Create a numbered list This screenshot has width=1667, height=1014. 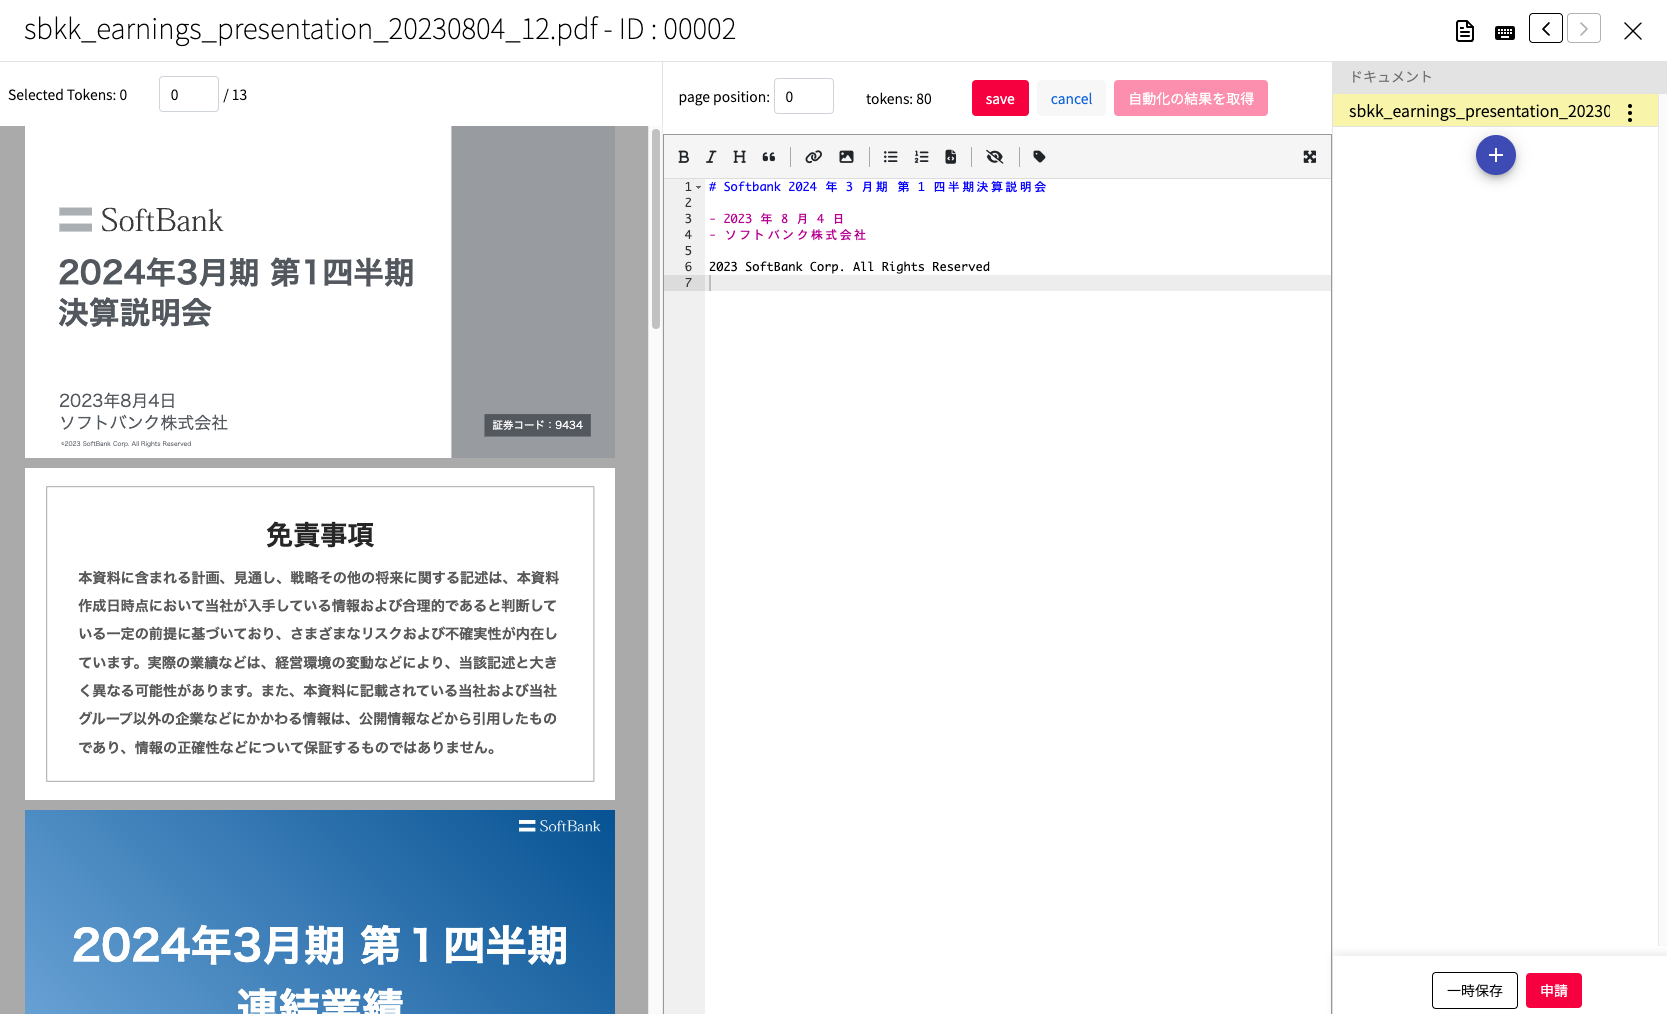tap(922, 157)
